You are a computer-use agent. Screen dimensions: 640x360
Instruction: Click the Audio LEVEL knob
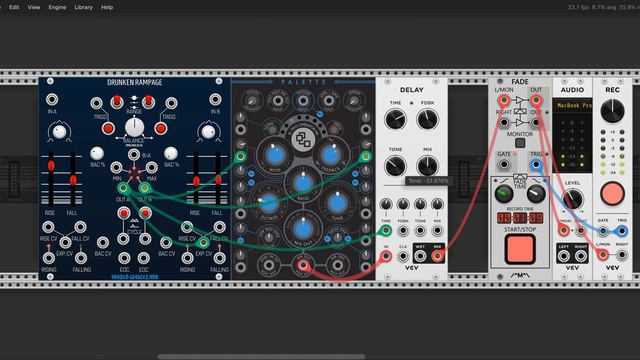tap(572, 199)
